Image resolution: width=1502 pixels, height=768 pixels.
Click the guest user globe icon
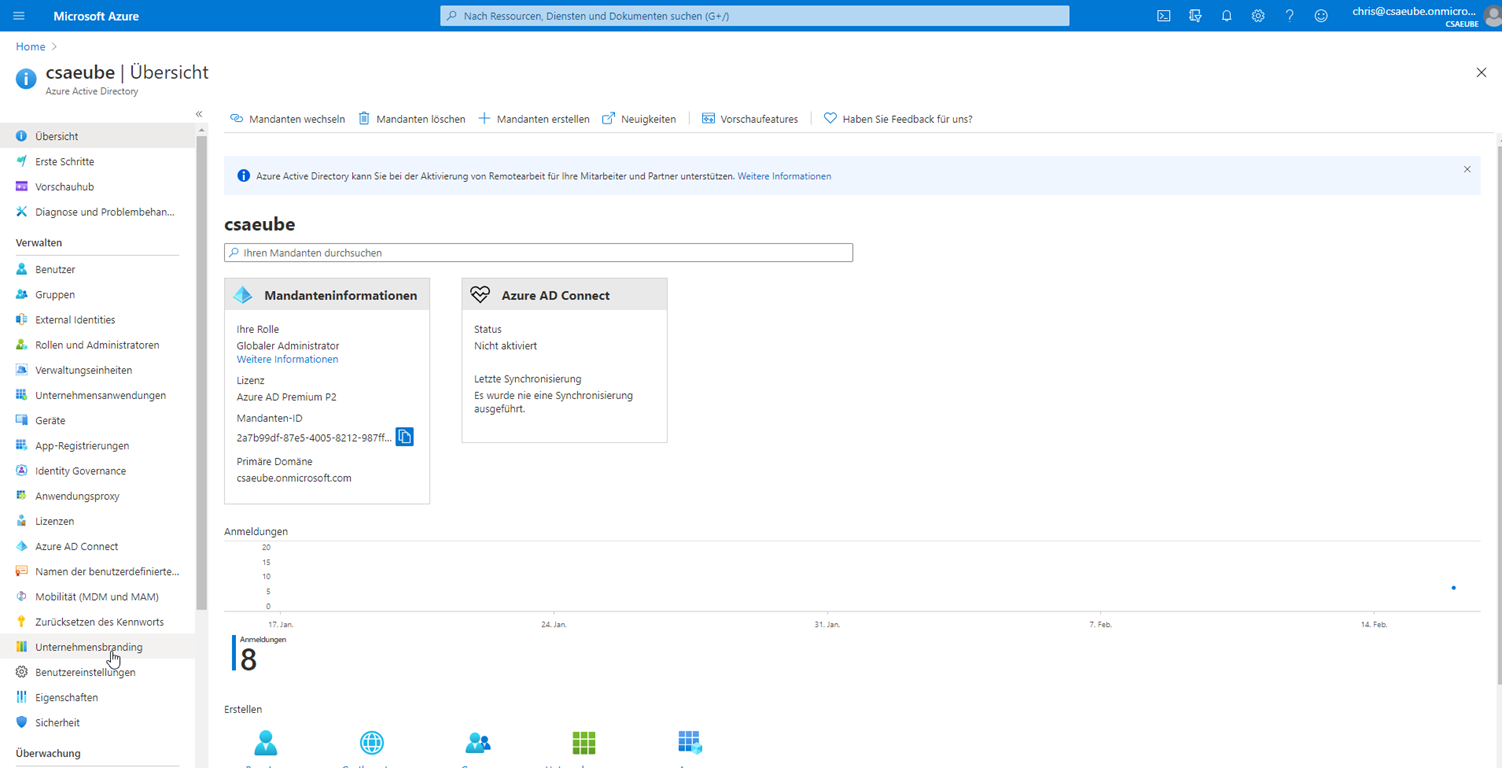[371, 743]
